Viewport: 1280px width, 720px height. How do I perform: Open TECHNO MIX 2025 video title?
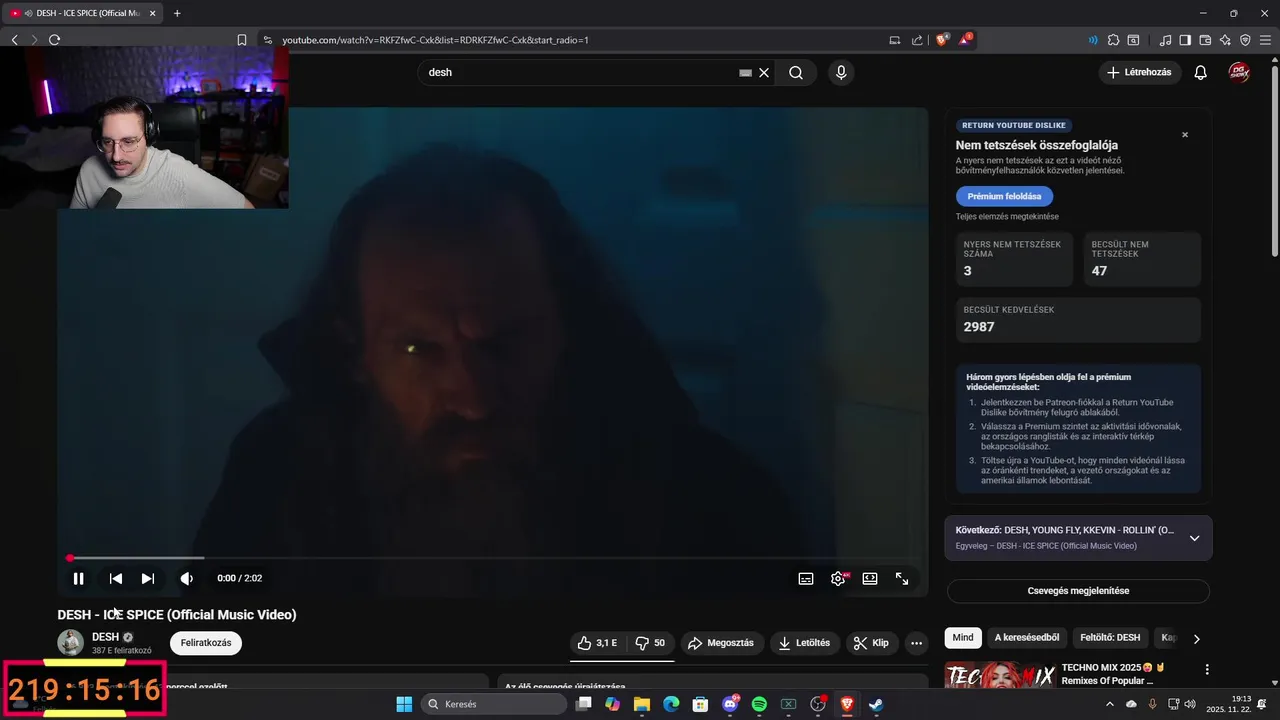point(1113,674)
